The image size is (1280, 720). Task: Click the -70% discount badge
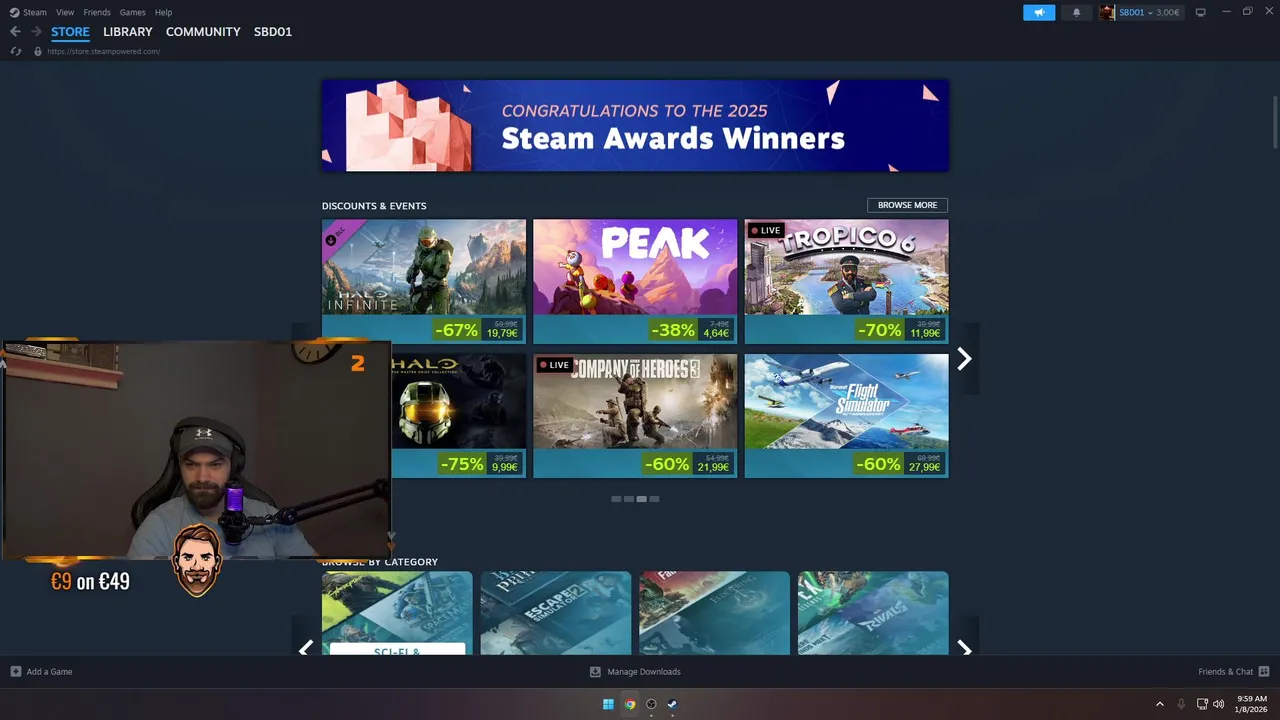pos(879,329)
